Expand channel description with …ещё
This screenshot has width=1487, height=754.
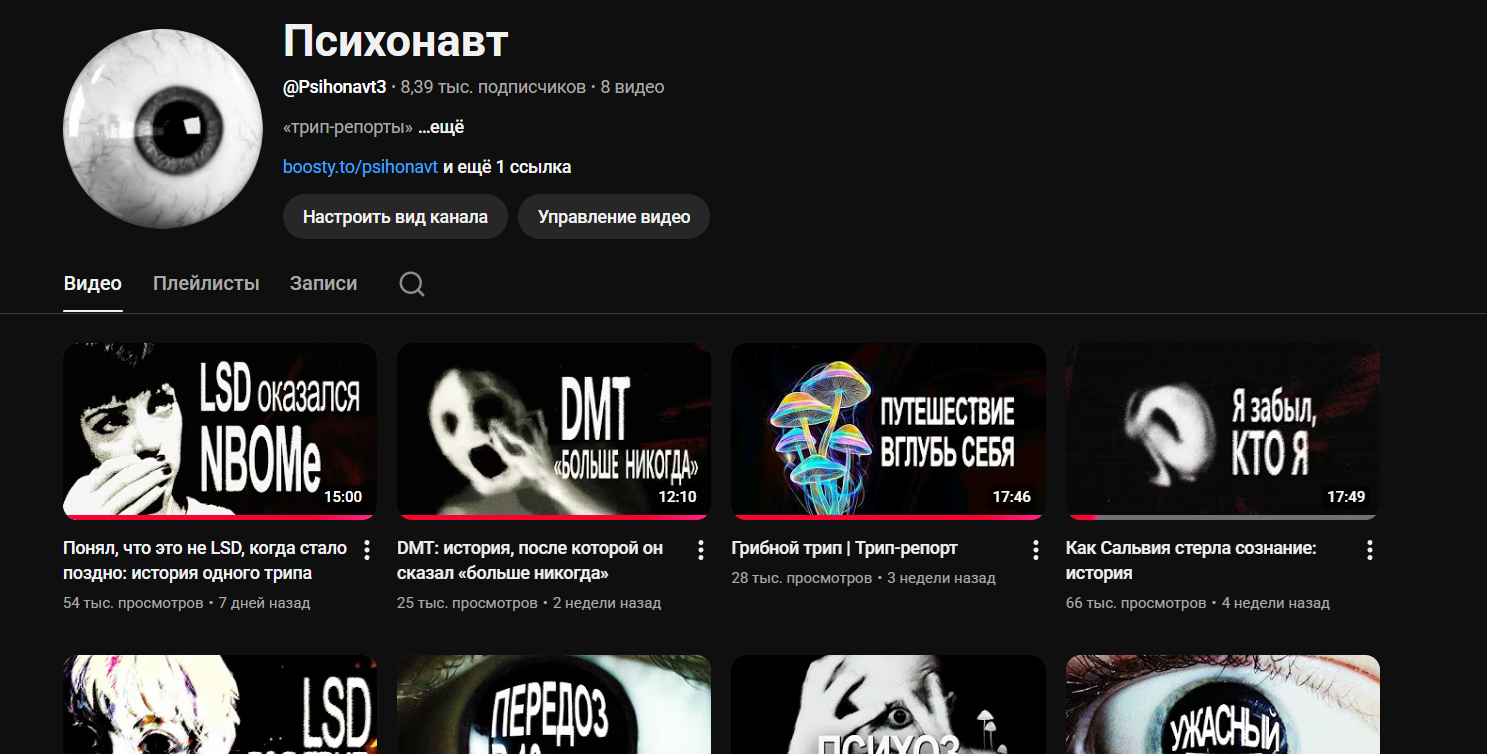(x=441, y=127)
